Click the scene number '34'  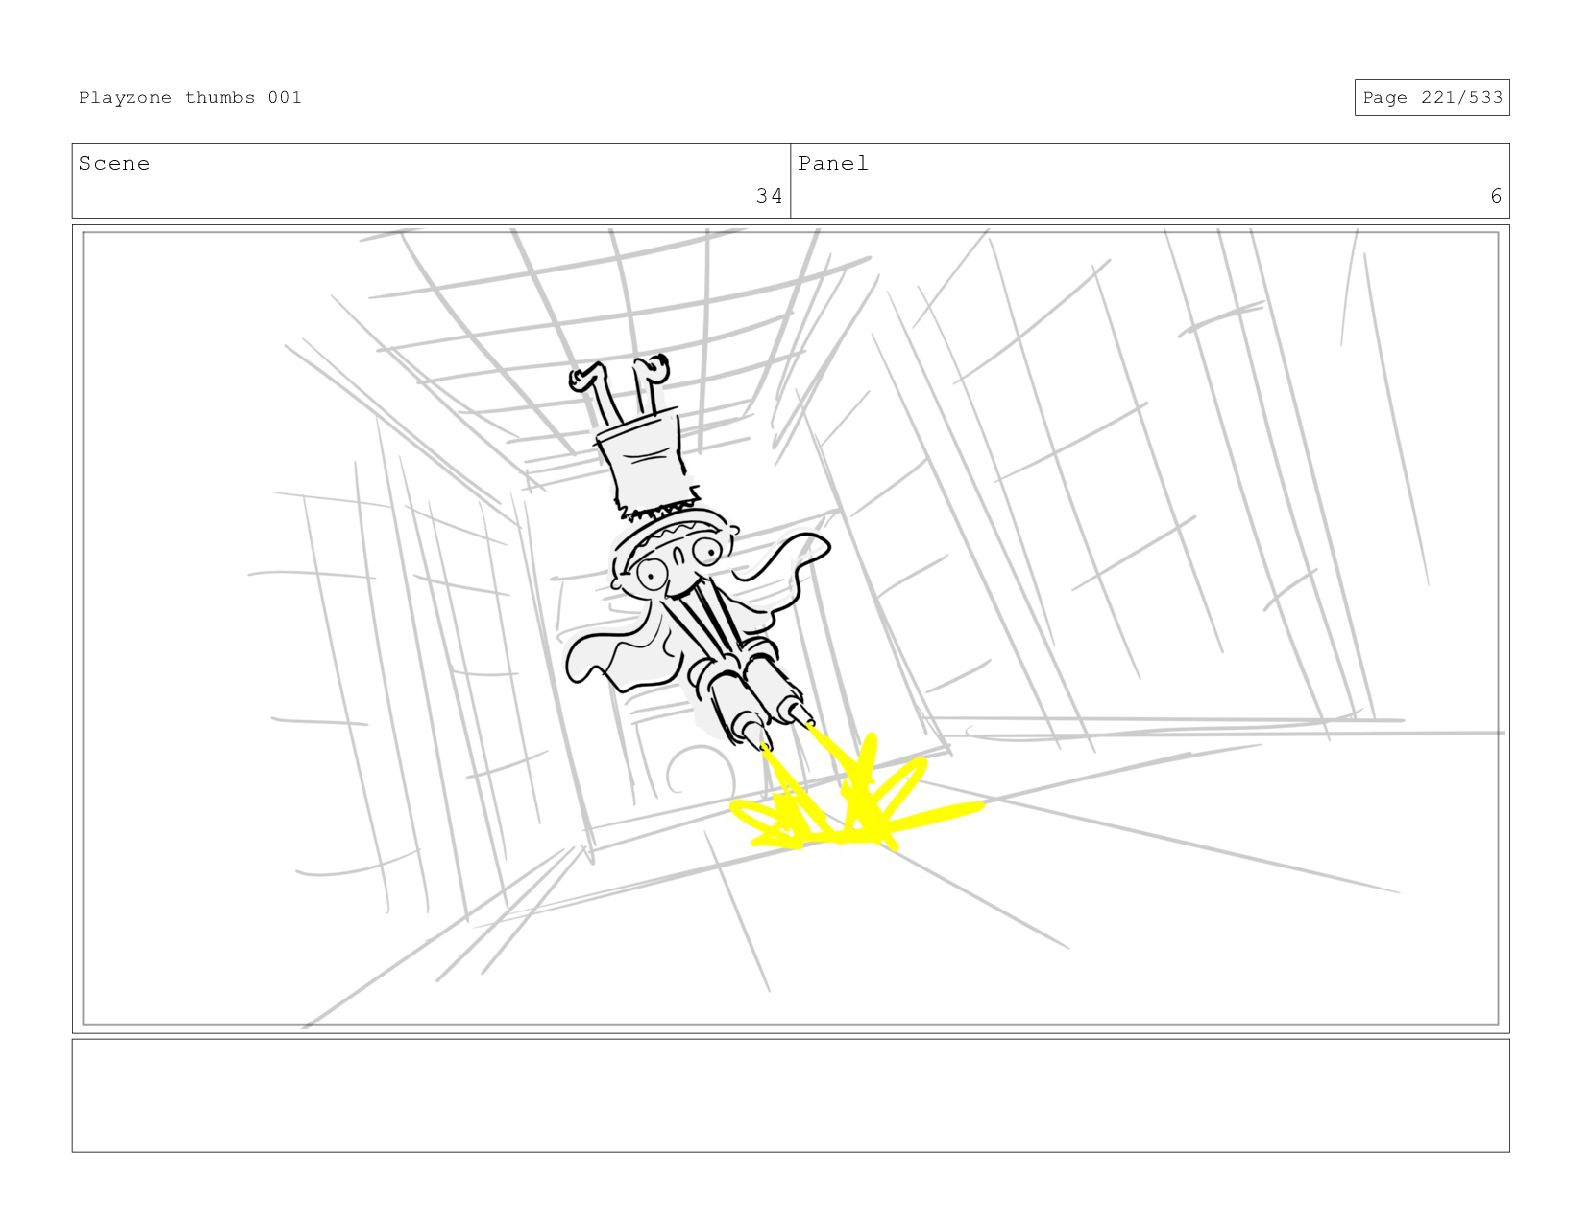coord(768,196)
